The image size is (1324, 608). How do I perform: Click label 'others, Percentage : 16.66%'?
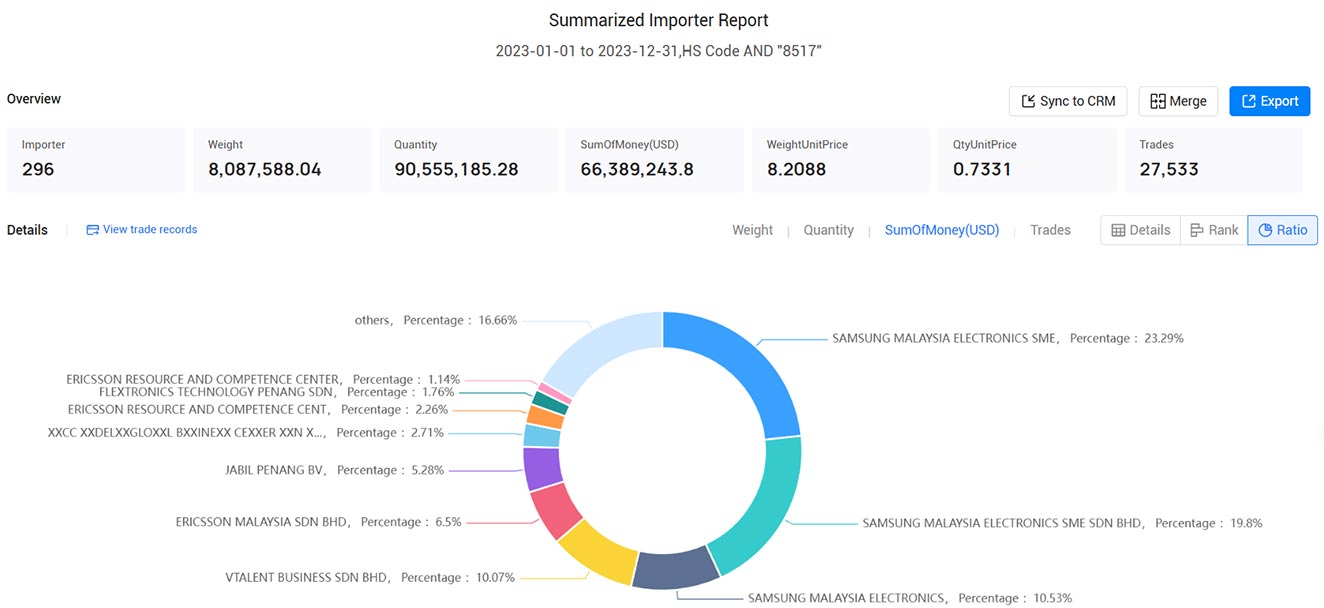click(x=436, y=320)
